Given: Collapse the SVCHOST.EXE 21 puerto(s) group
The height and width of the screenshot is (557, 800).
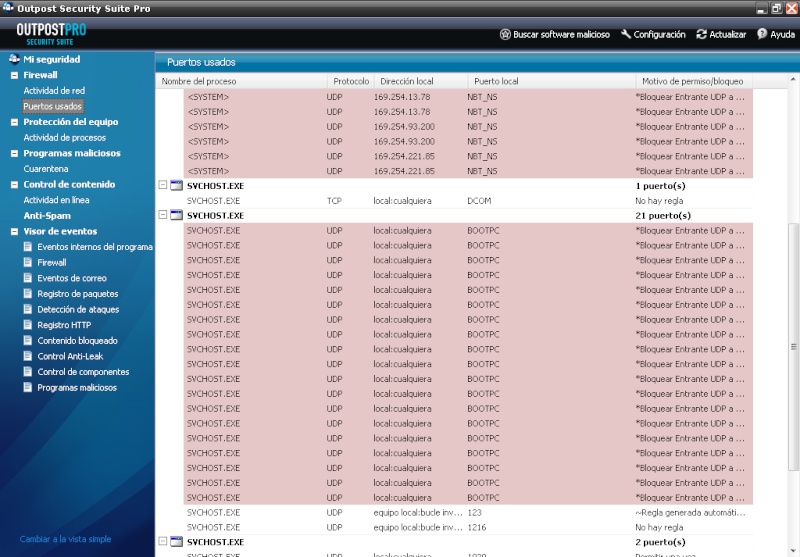Looking at the screenshot, I should tap(163, 215).
